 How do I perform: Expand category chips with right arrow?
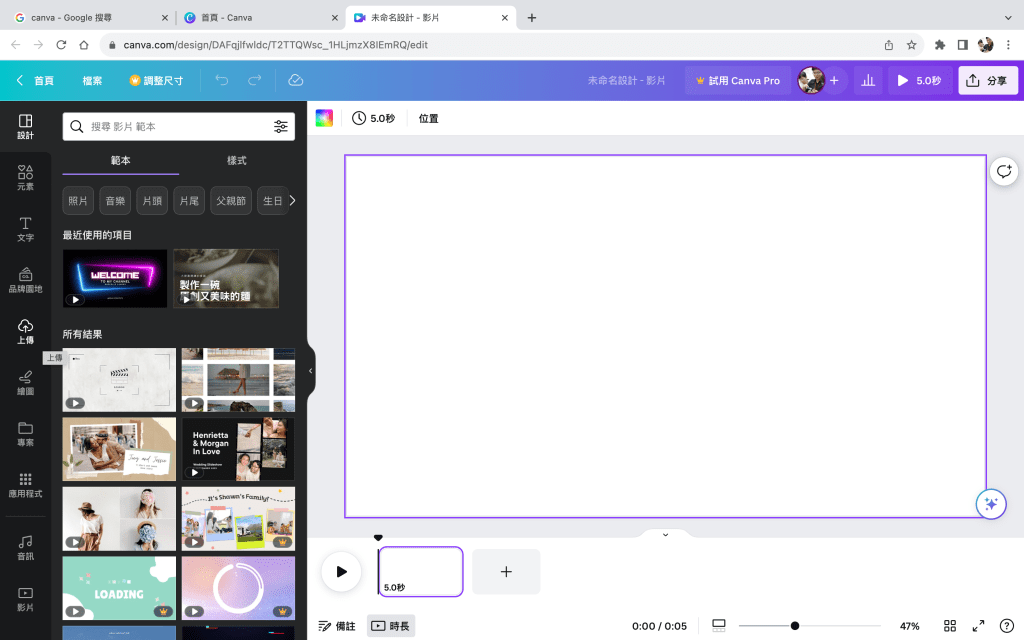pos(292,201)
